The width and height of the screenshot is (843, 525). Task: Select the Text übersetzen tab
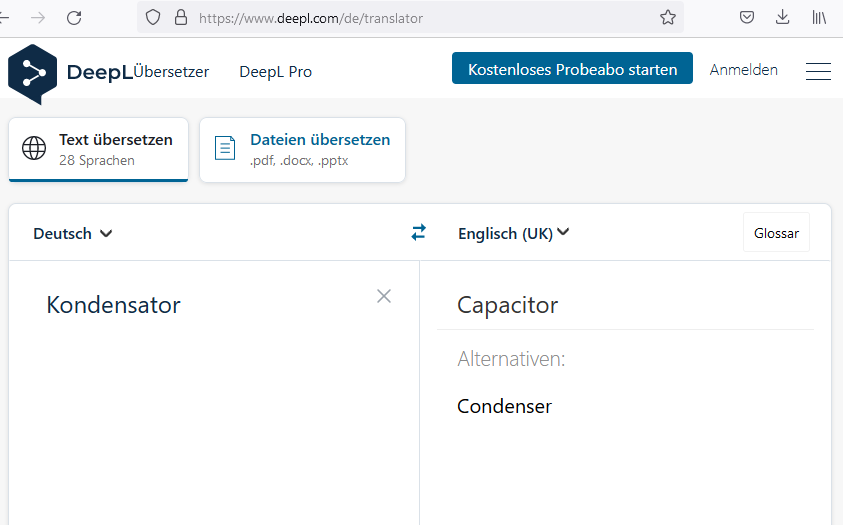click(98, 150)
